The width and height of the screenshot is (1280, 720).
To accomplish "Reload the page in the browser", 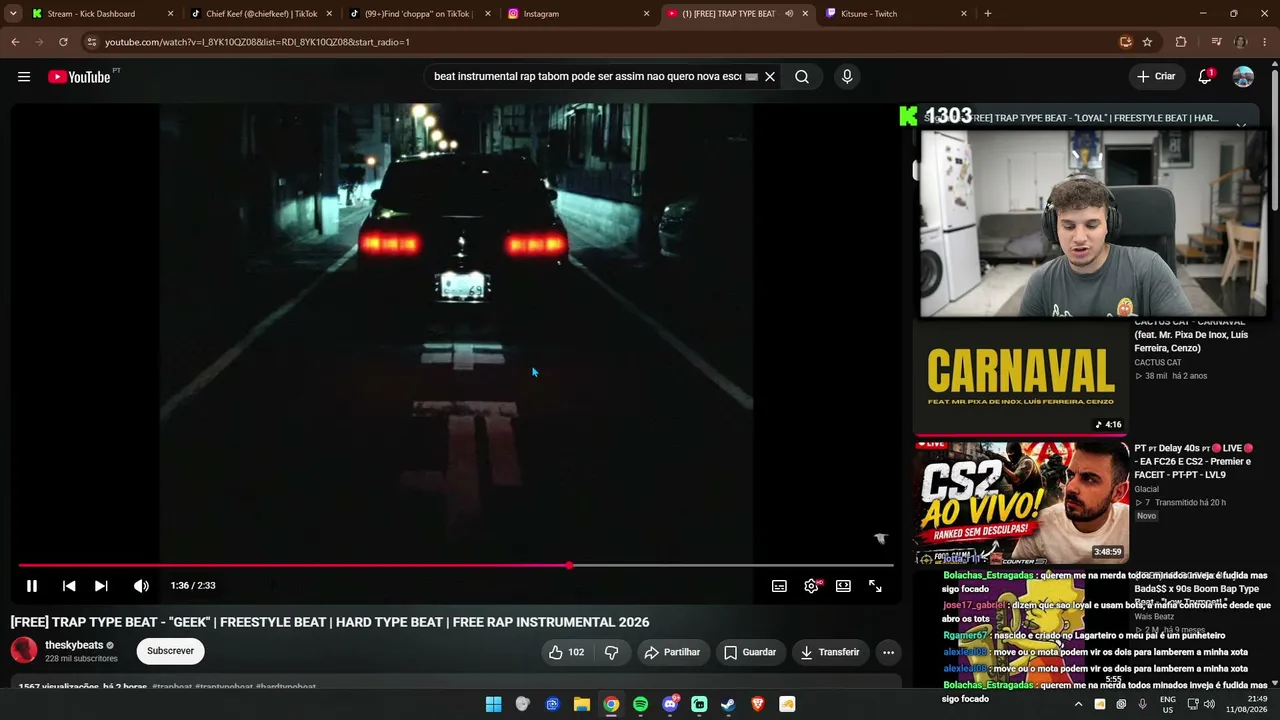I will pyautogui.click(x=63, y=42).
